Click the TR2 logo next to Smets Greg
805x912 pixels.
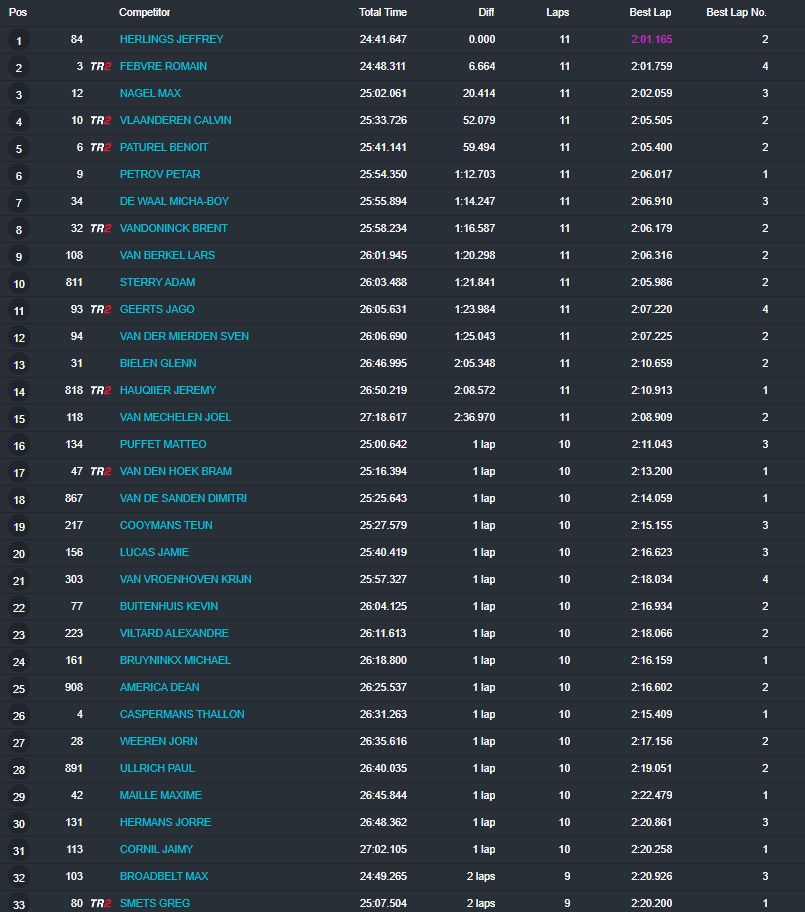[x=100, y=904]
